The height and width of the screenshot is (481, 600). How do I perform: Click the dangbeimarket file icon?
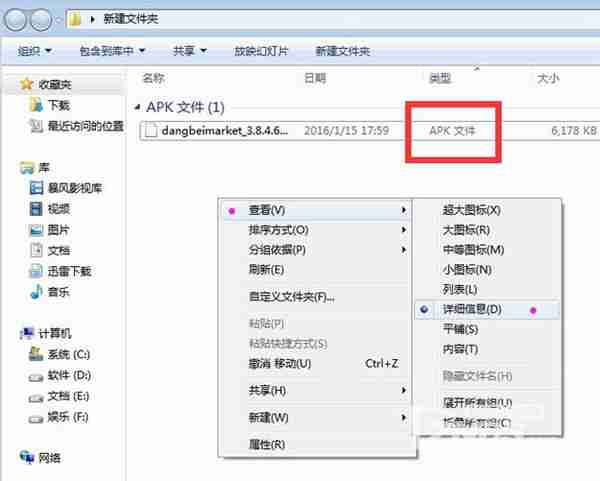click(x=150, y=130)
